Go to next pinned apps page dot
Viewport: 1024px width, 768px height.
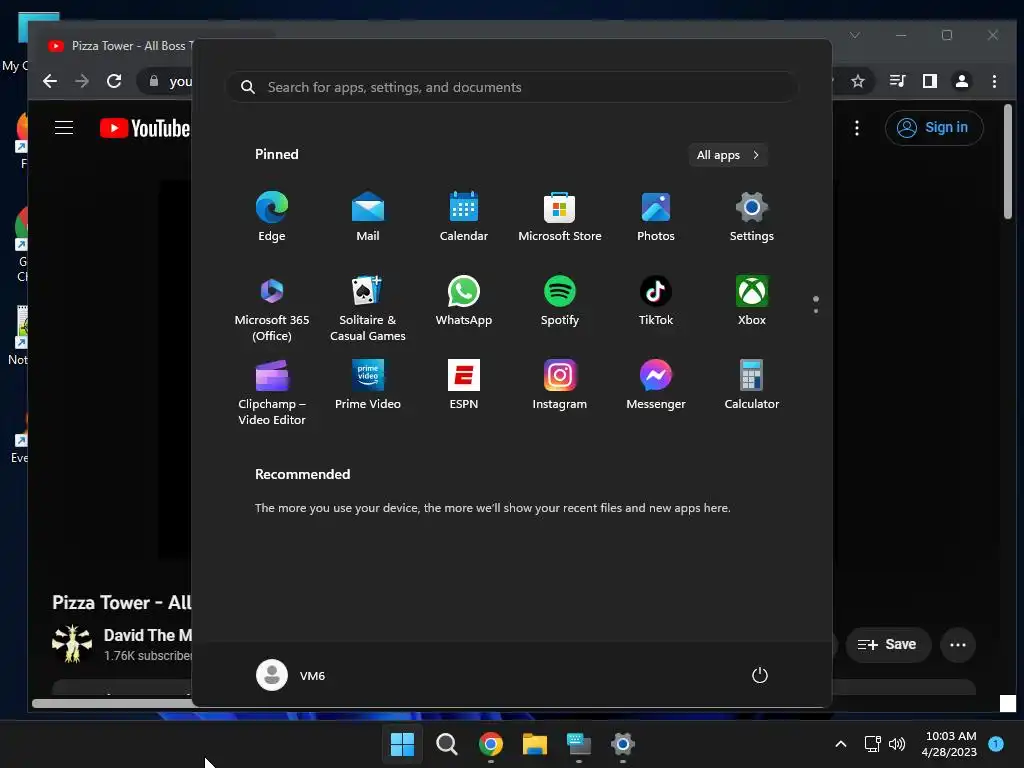[816, 311]
